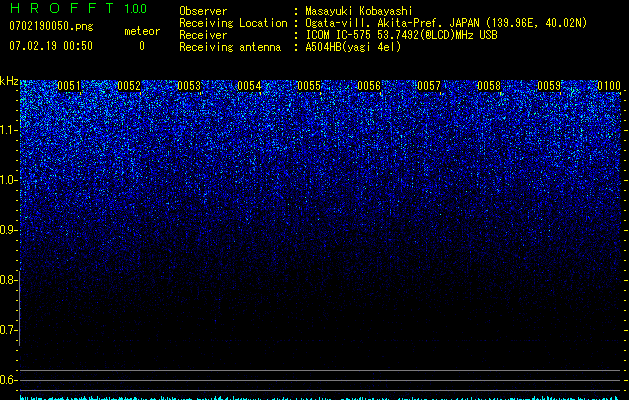629x400 pixels.
Task: Click the date stamp 07.02.19 00:50
Action: (x=51, y=46)
